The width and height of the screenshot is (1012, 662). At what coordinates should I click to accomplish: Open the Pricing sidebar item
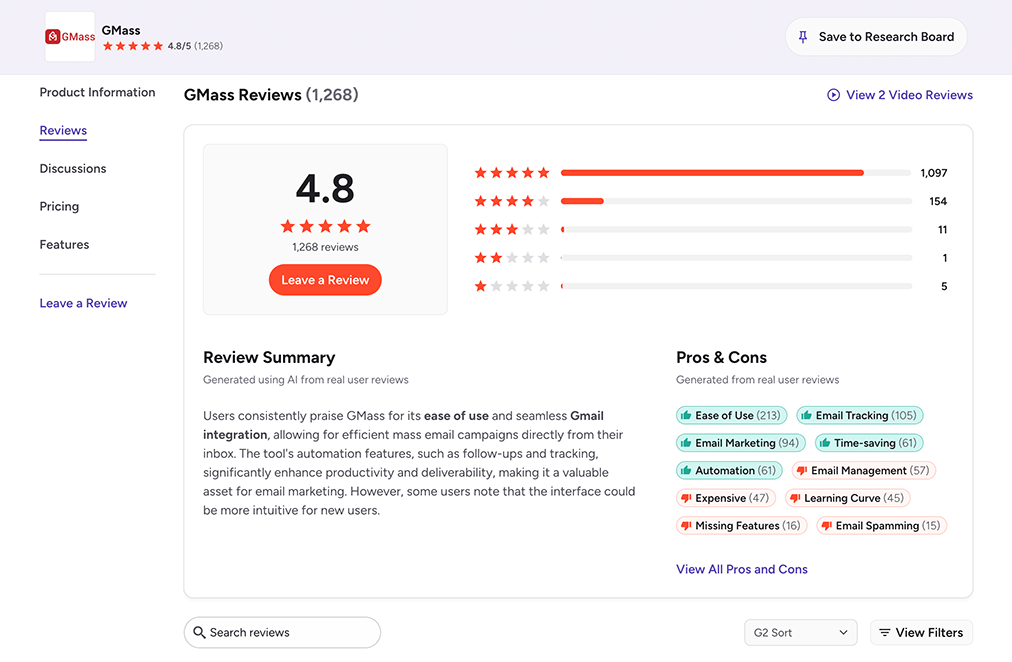point(59,206)
